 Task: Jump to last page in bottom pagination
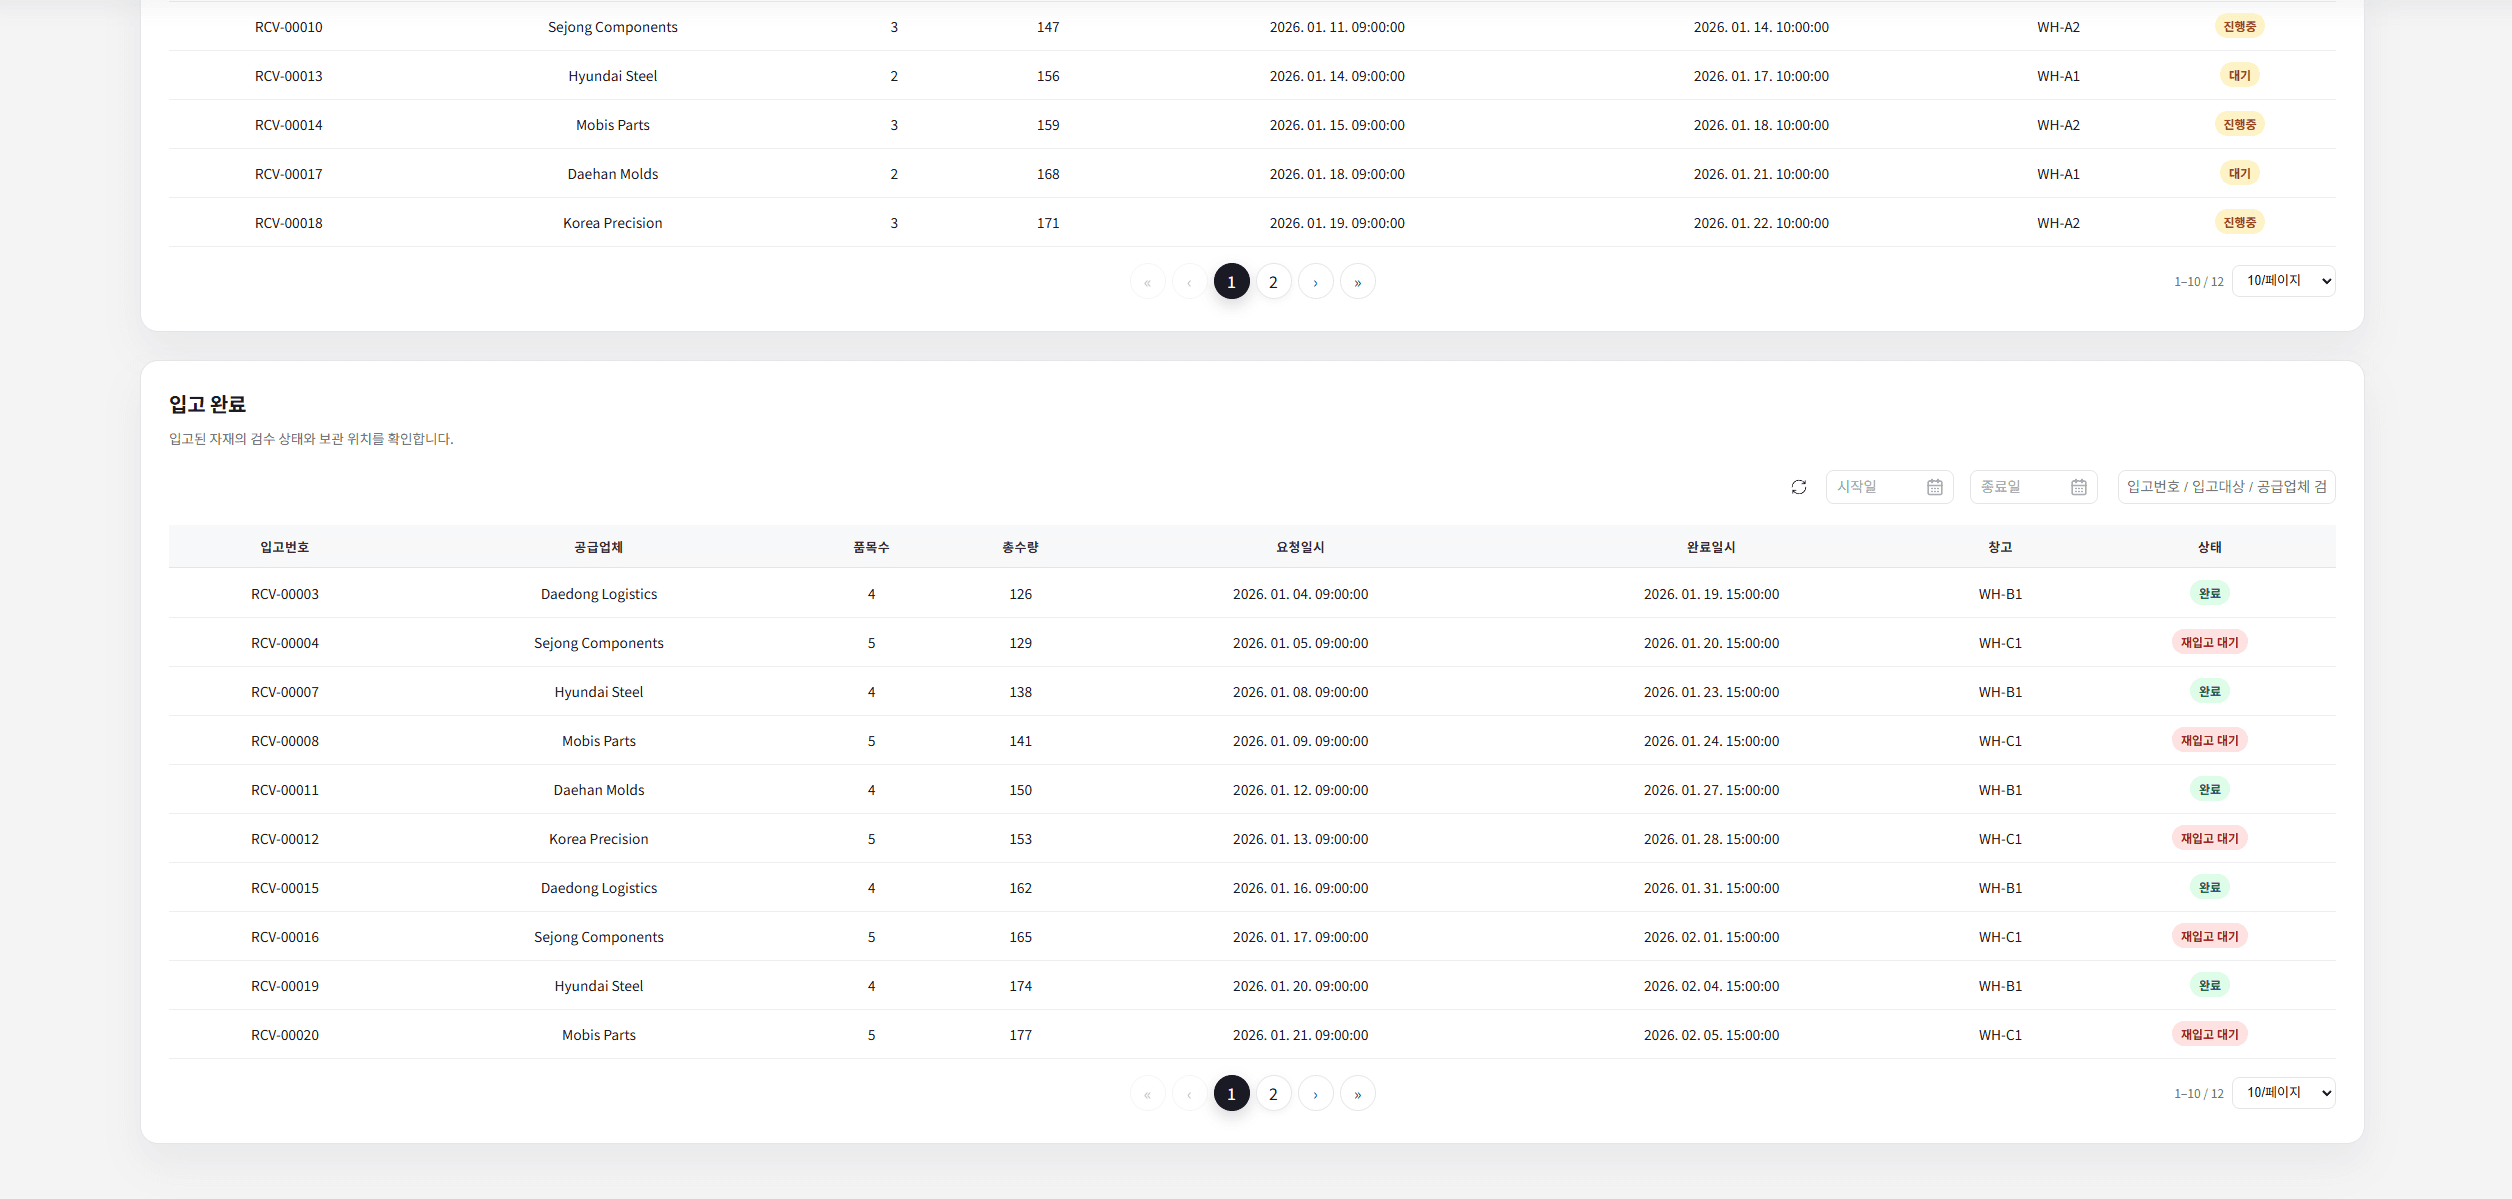point(1357,1094)
